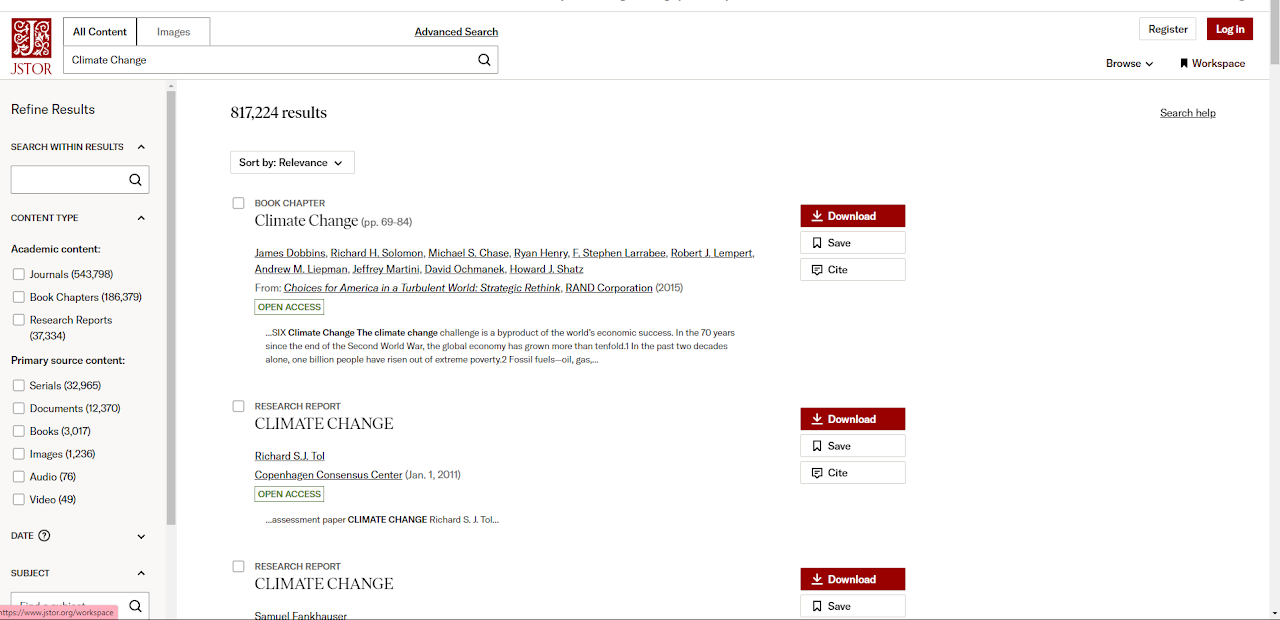
Task: Collapse the Content Type section
Action: pos(141,218)
